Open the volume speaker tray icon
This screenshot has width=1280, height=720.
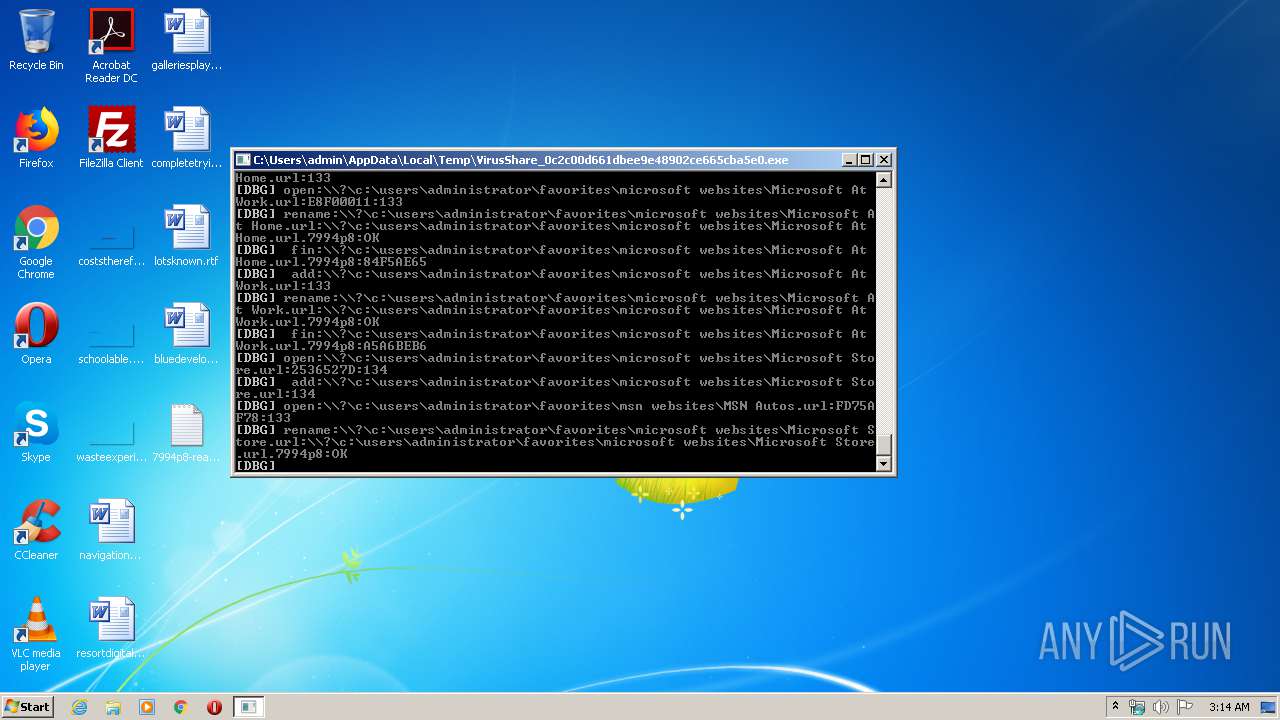click(1161, 707)
